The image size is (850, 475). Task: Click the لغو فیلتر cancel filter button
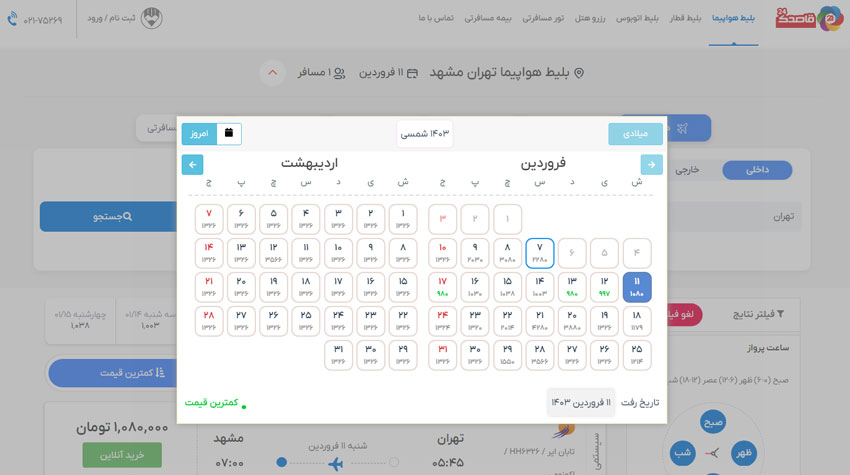tap(684, 314)
